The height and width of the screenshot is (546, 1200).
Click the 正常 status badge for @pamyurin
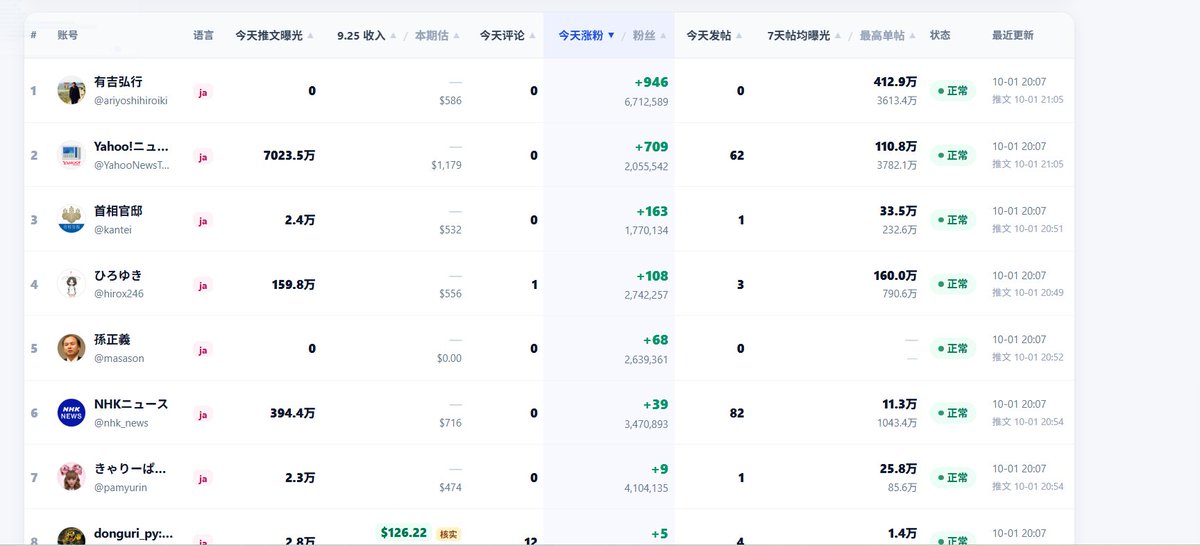click(x=953, y=477)
